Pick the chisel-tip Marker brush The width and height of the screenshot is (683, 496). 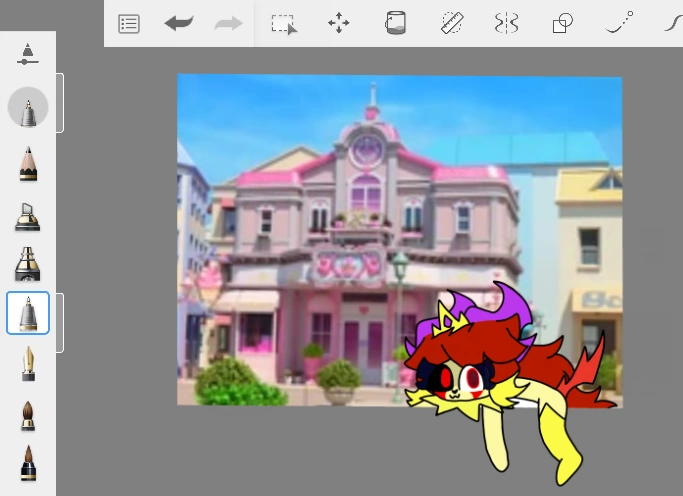pos(28,214)
